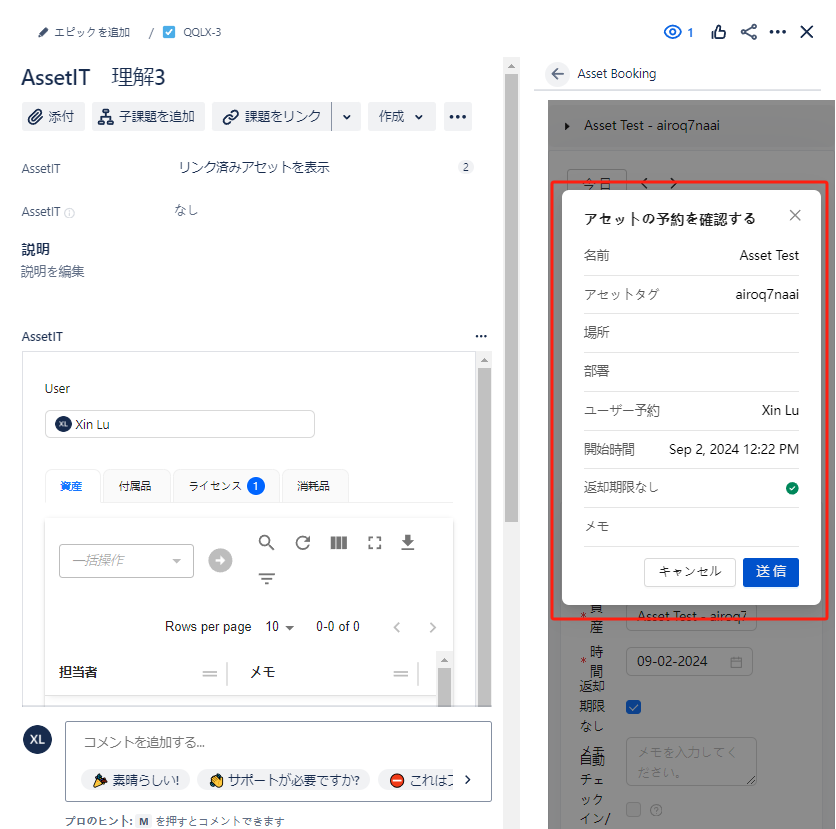The image size is (836, 829).
Task: Refresh the asset table list
Action: 302,543
